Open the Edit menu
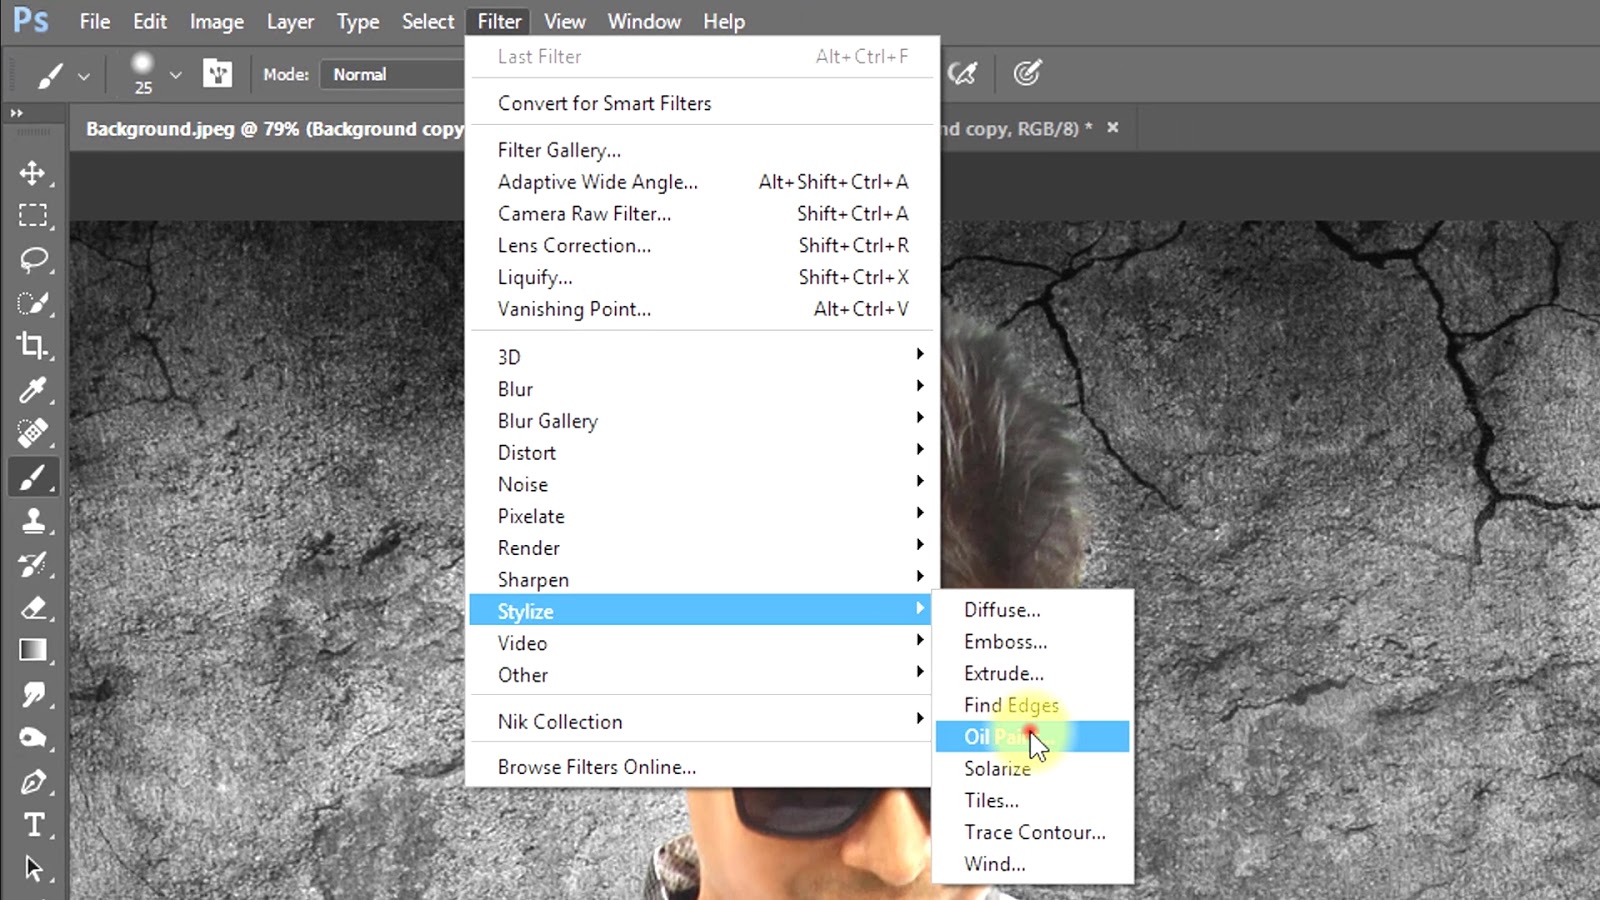Viewport: 1600px width, 900px height. 150,21
